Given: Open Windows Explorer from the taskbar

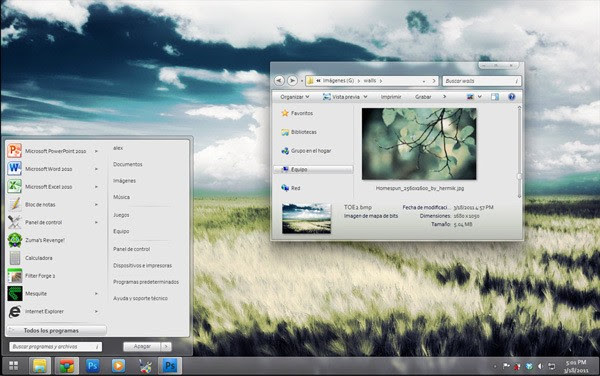Looking at the screenshot, I should coord(40,366).
